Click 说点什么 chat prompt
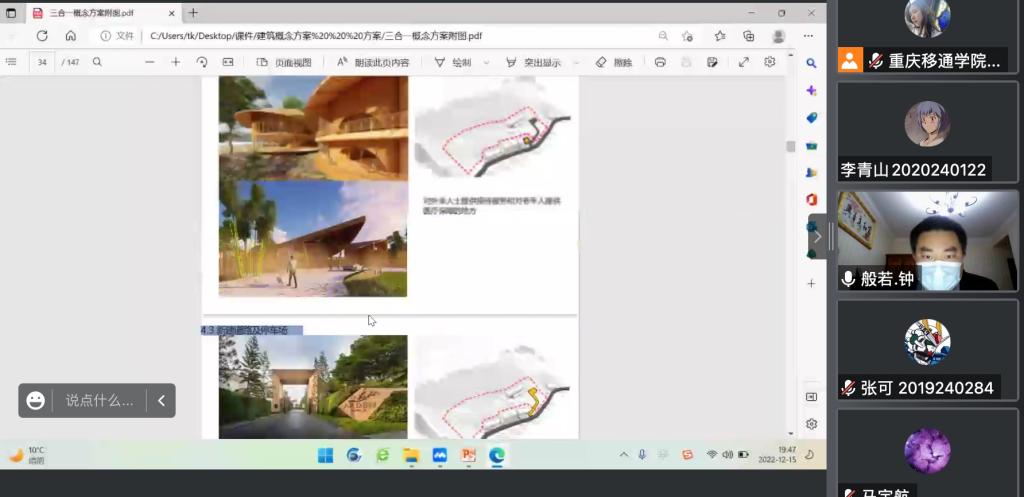1024x497 pixels. pos(99,400)
